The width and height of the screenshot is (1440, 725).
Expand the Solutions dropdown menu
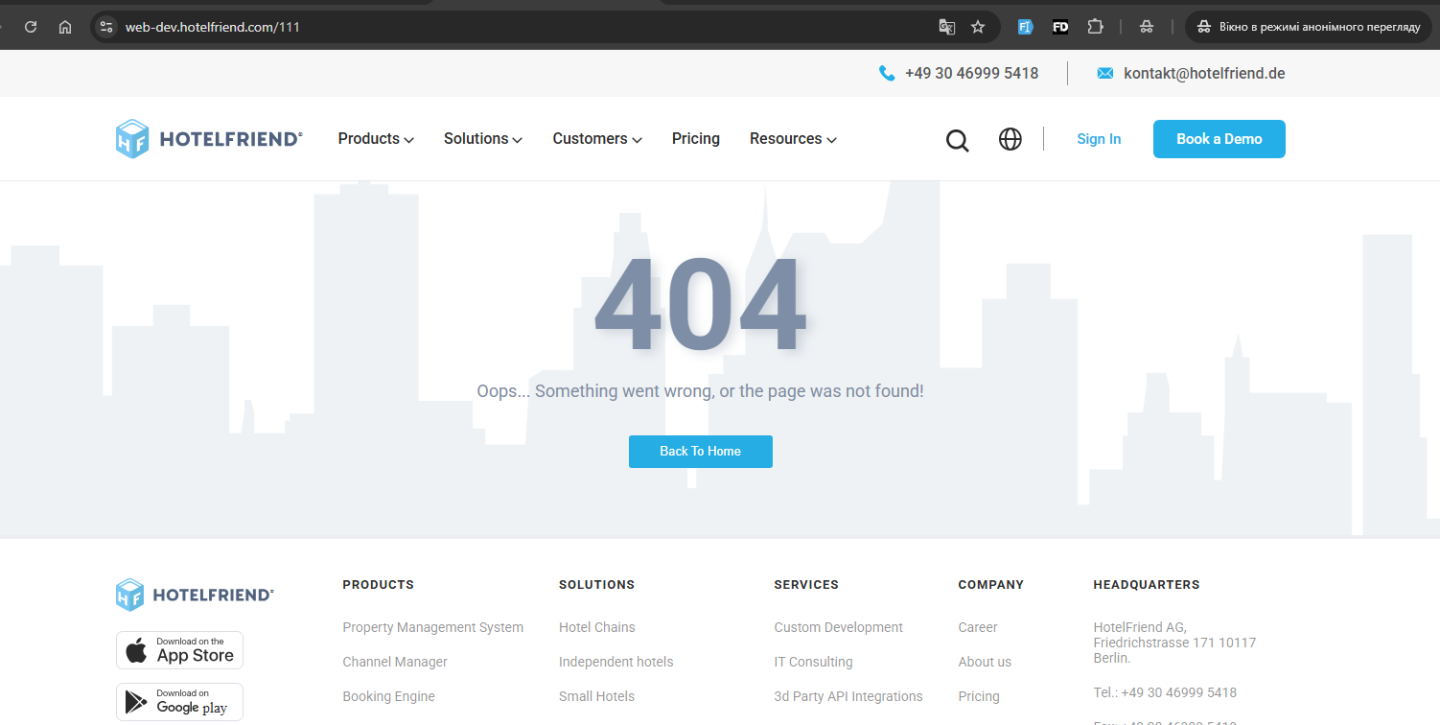(483, 139)
